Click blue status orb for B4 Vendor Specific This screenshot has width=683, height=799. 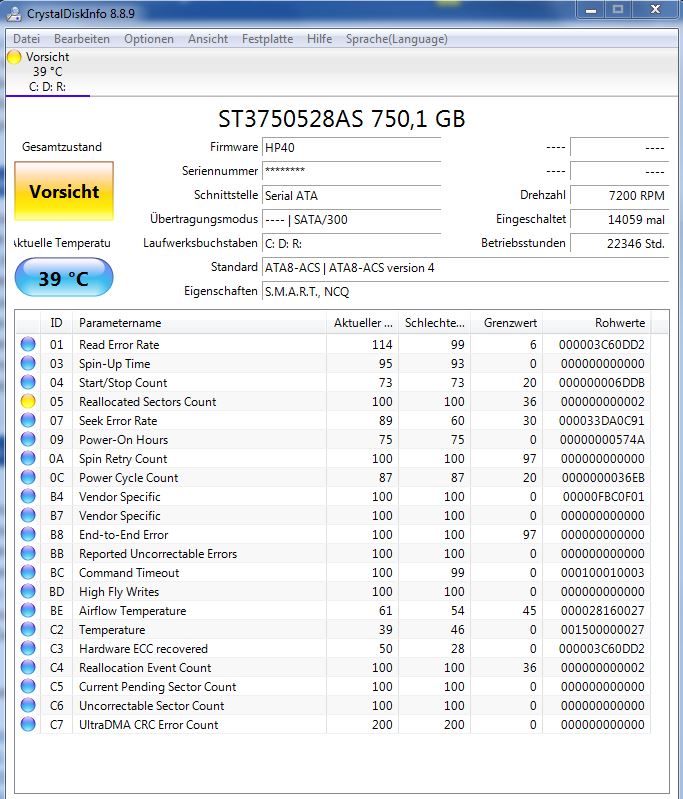click(28, 496)
